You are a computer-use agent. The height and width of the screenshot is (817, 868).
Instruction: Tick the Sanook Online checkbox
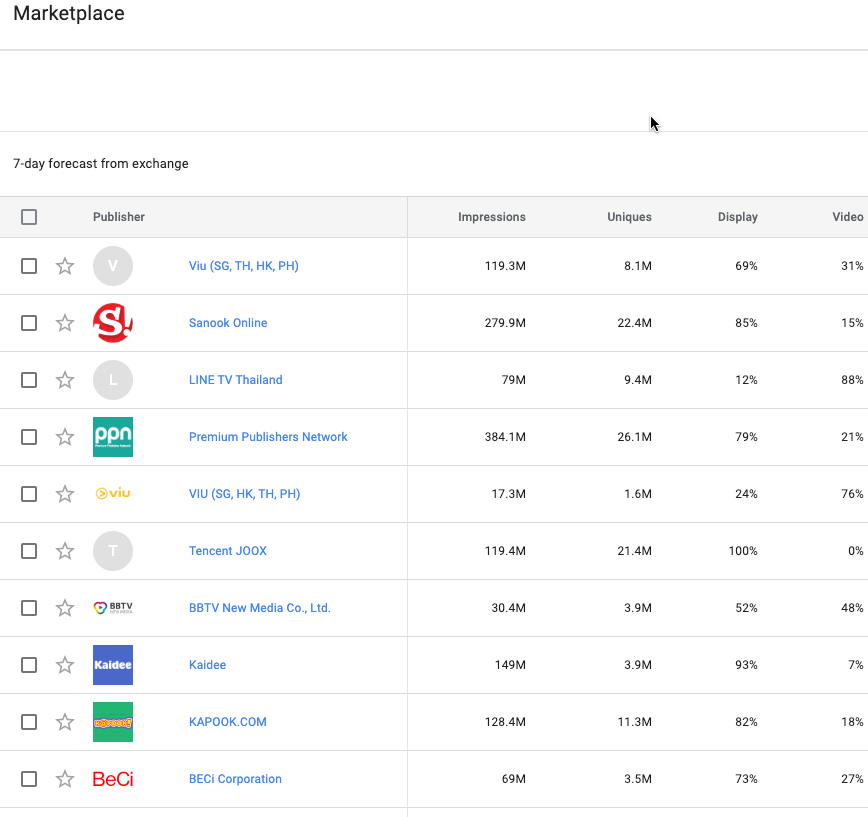[29, 323]
